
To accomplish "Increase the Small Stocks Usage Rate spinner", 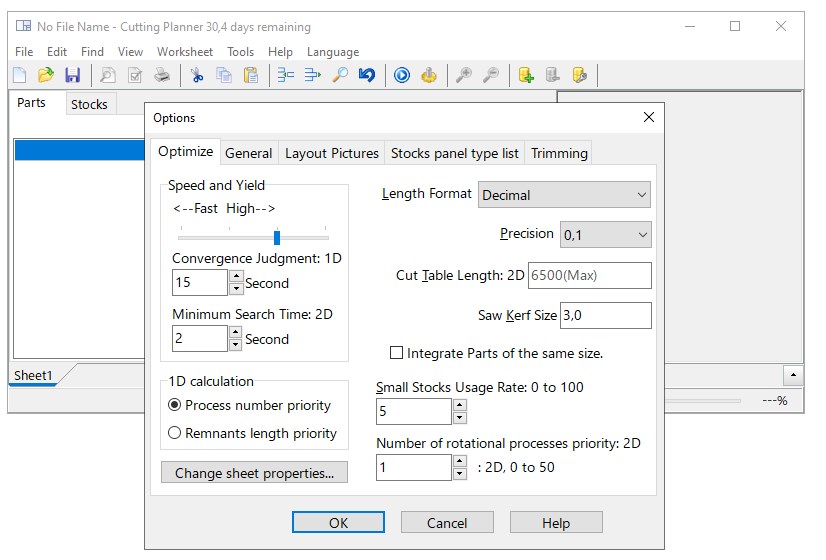I will coord(460,405).
